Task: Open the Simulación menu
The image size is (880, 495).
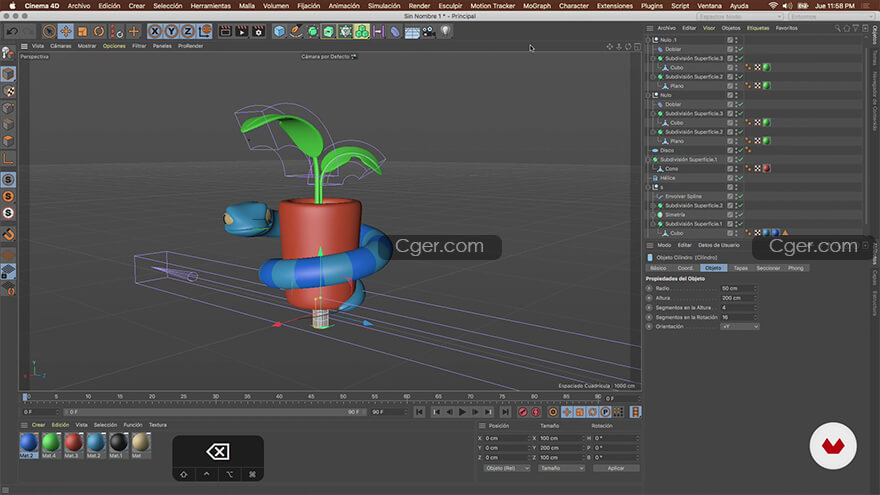Action: (x=384, y=6)
